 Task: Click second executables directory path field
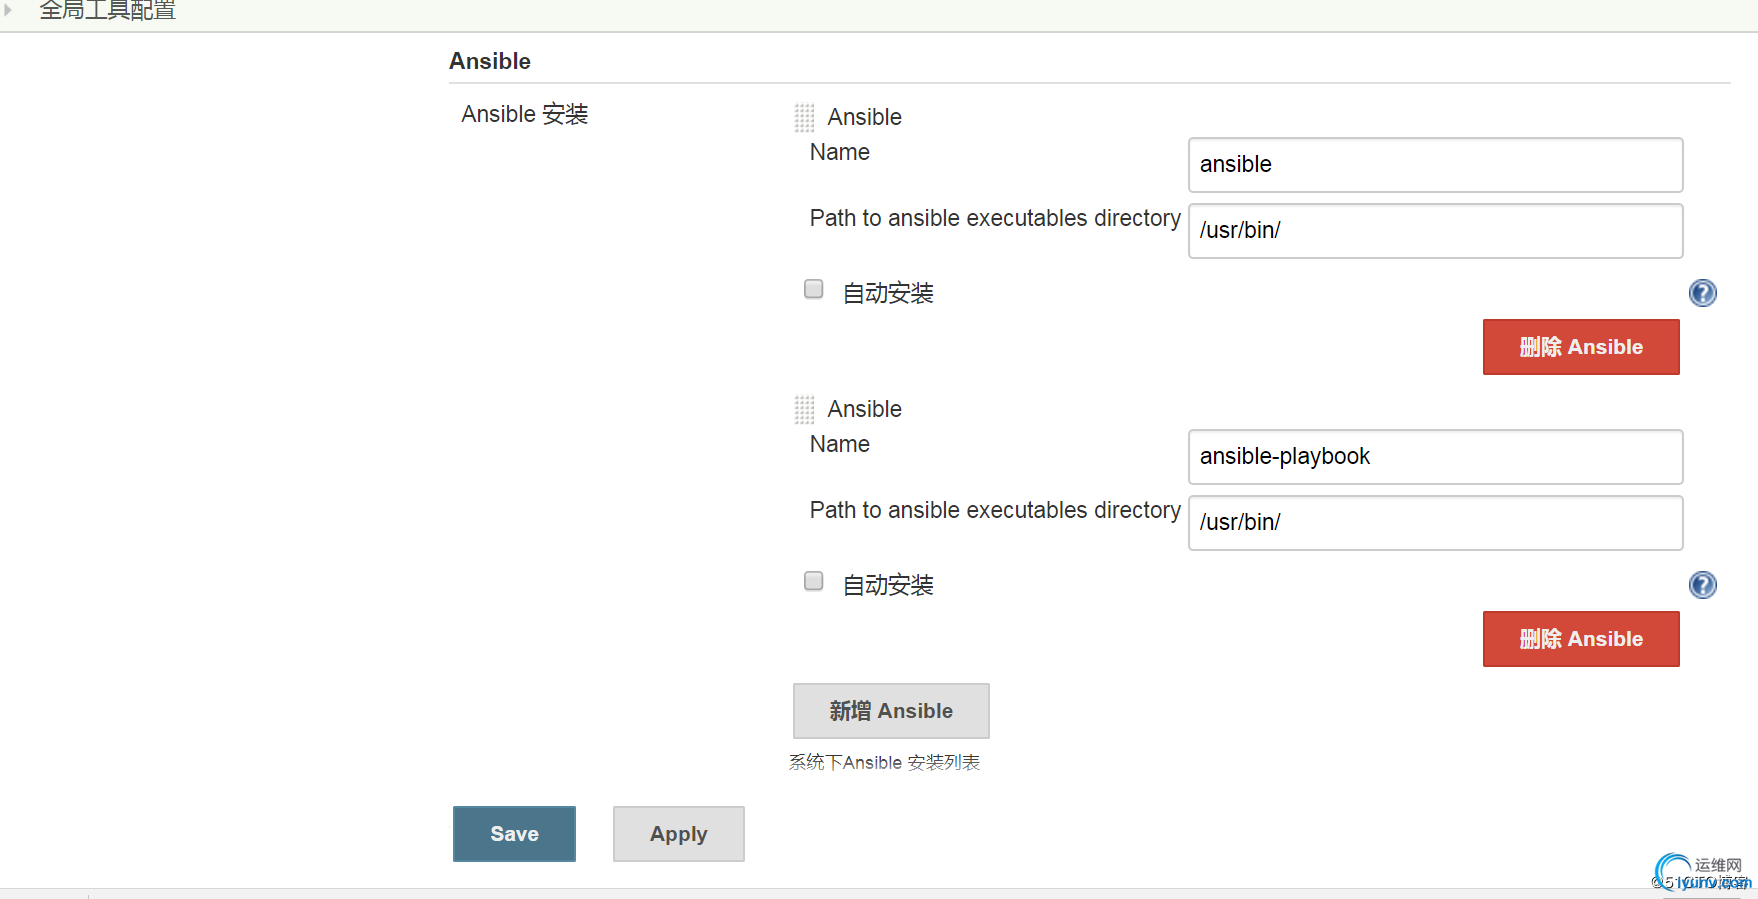(x=1434, y=523)
